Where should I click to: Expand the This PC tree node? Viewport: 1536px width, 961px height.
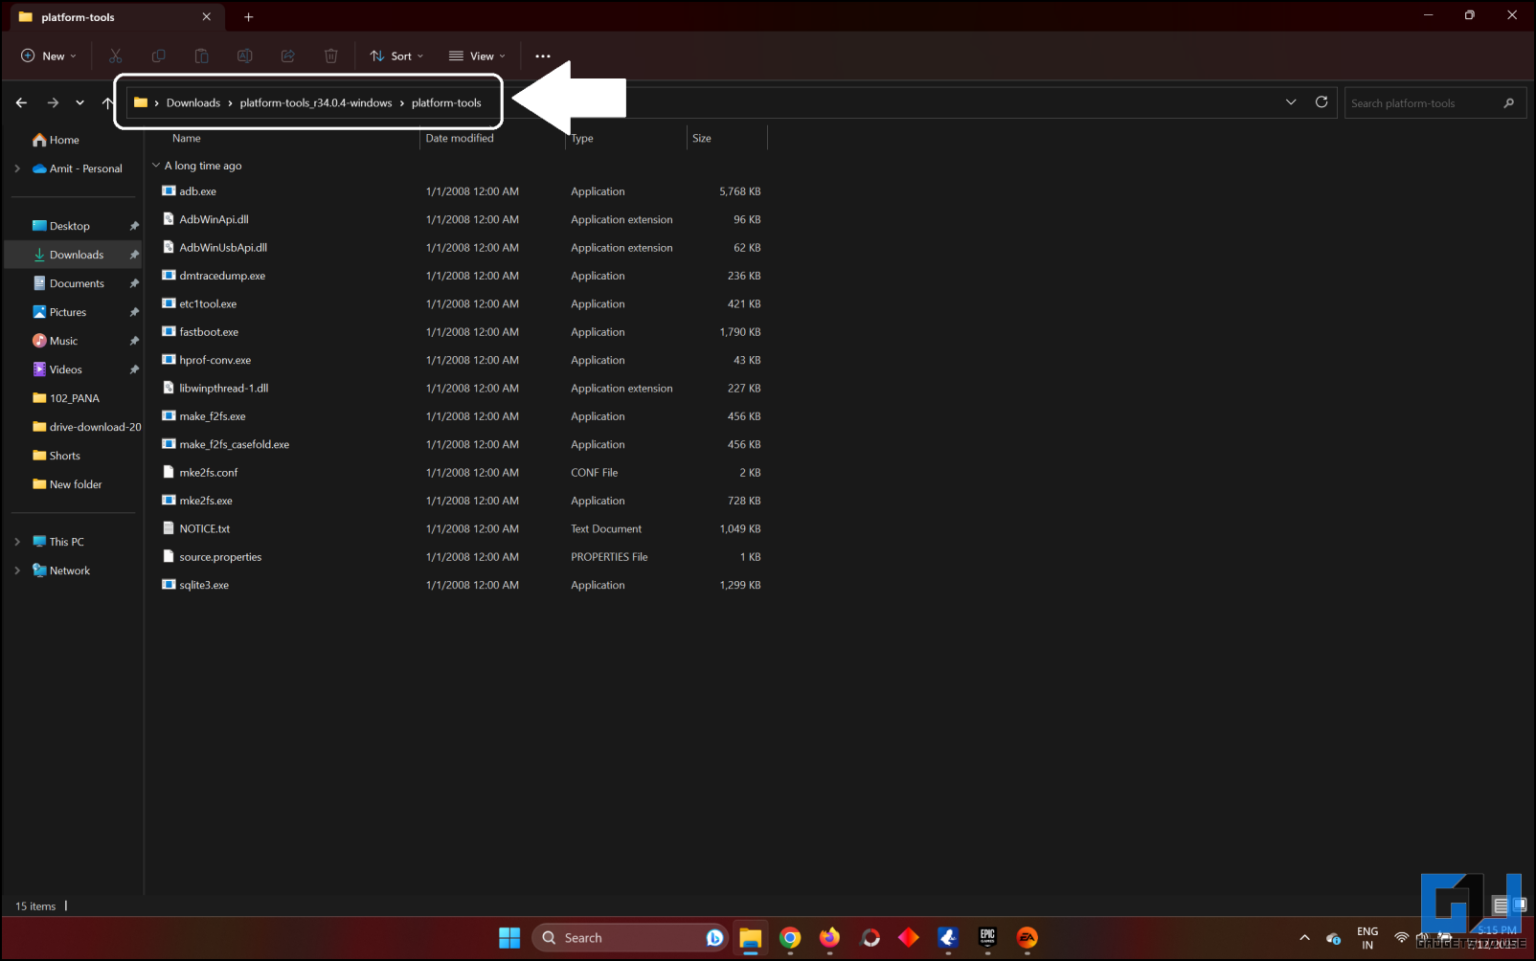click(x=17, y=542)
